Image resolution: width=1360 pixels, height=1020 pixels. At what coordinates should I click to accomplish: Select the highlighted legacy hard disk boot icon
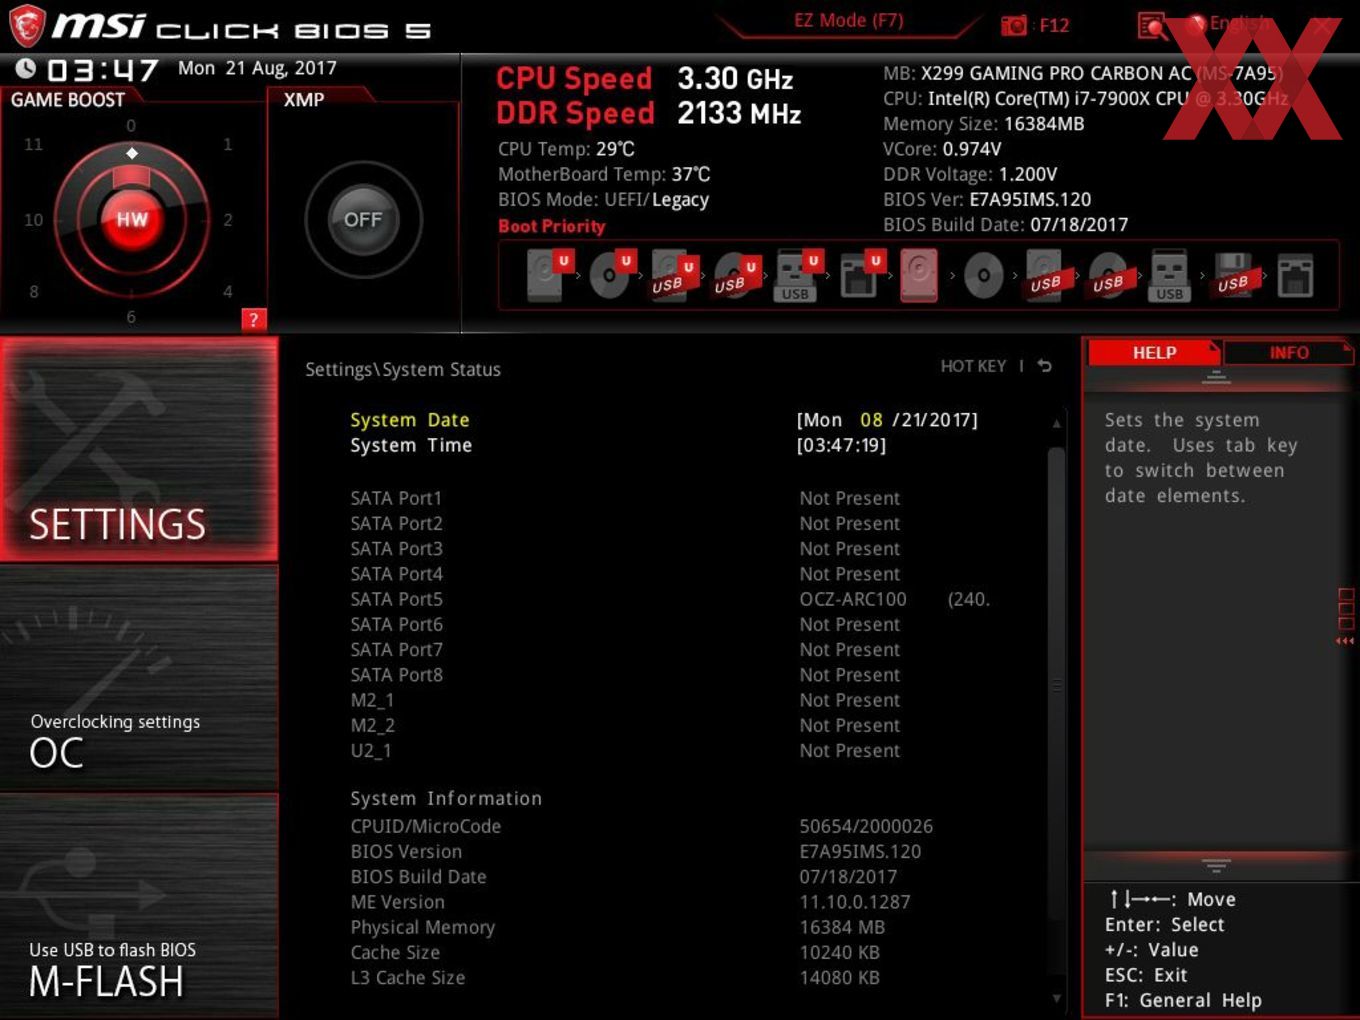(919, 275)
